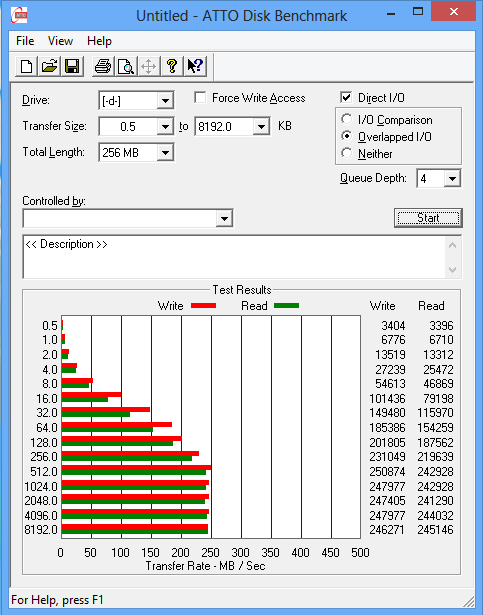This screenshot has height=615, width=483.
Task: Click write value 250874
Action: tap(387, 471)
